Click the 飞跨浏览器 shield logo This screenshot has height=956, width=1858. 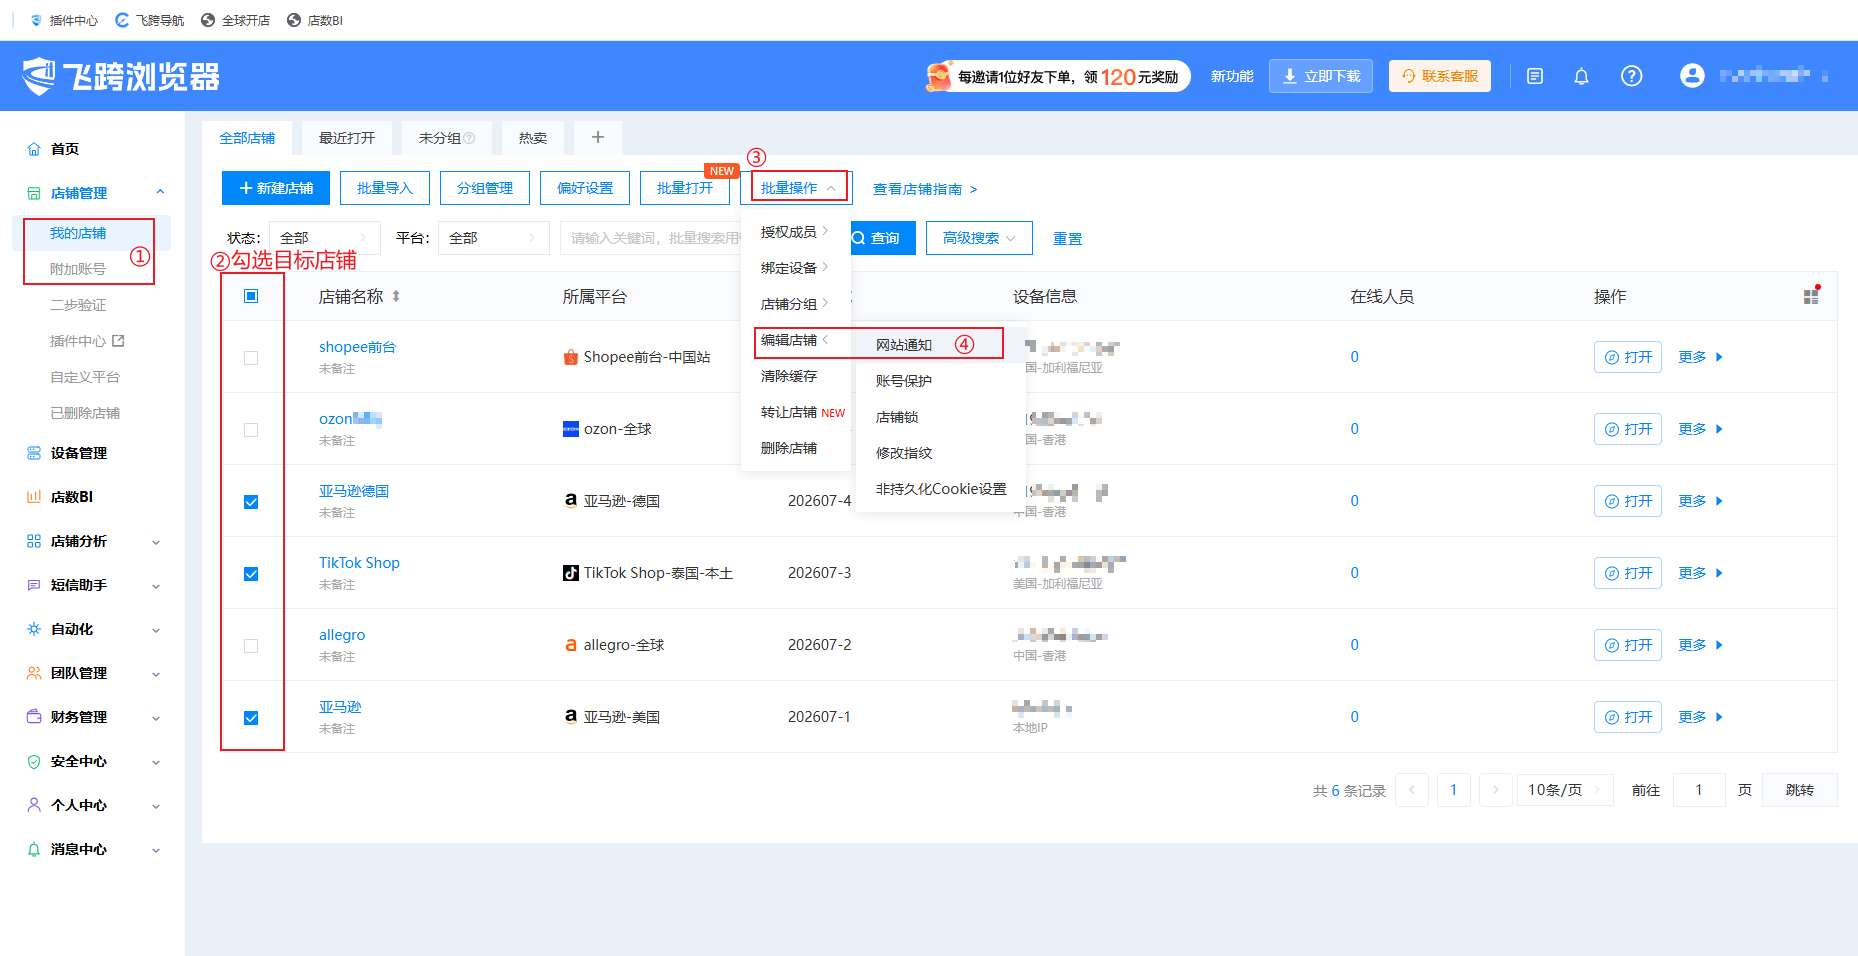[40, 76]
